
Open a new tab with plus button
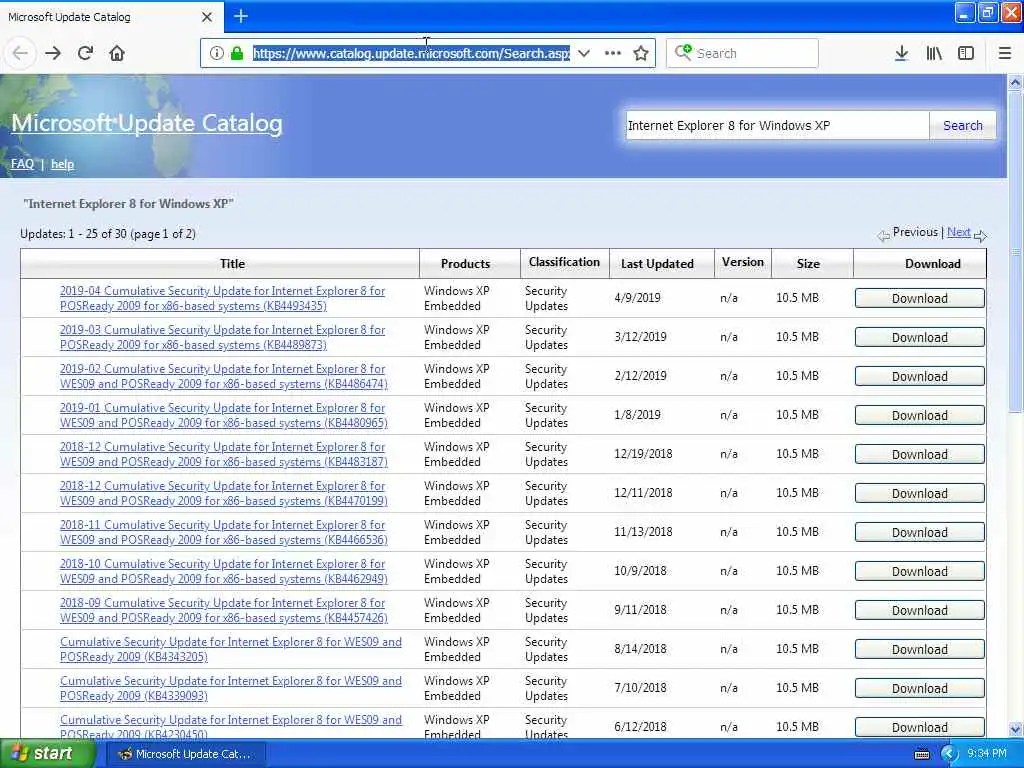(241, 16)
